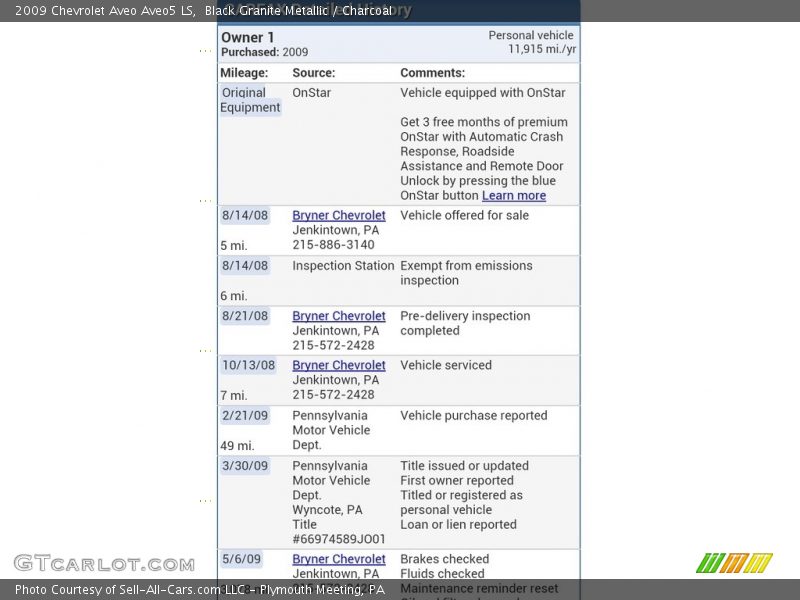Select the 10/13/08 date cell
The width and height of the screenshot is (800, 600).
[x=248, y=365]
